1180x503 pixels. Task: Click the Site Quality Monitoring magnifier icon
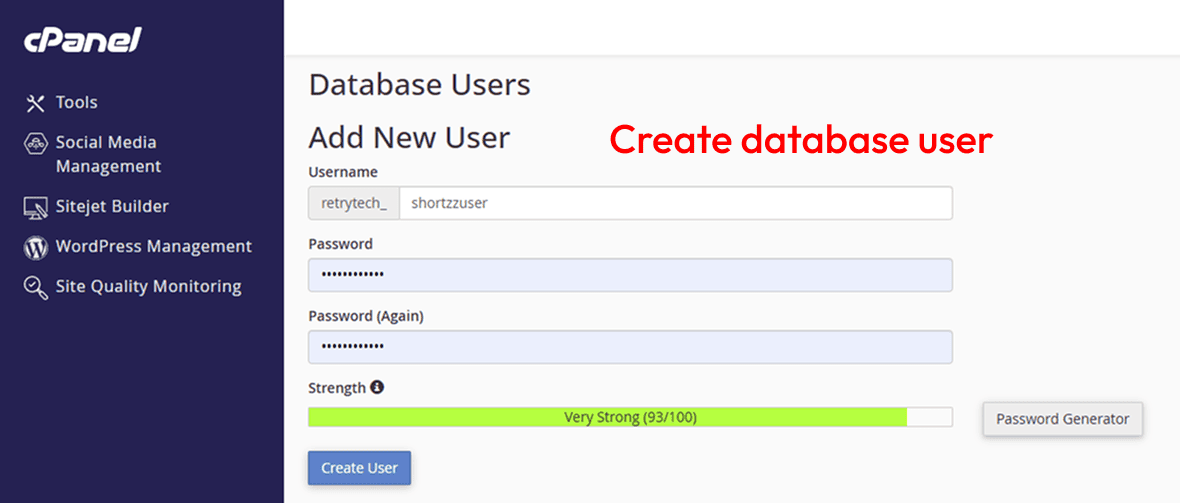pyautogui.click(x=36, y=288)
